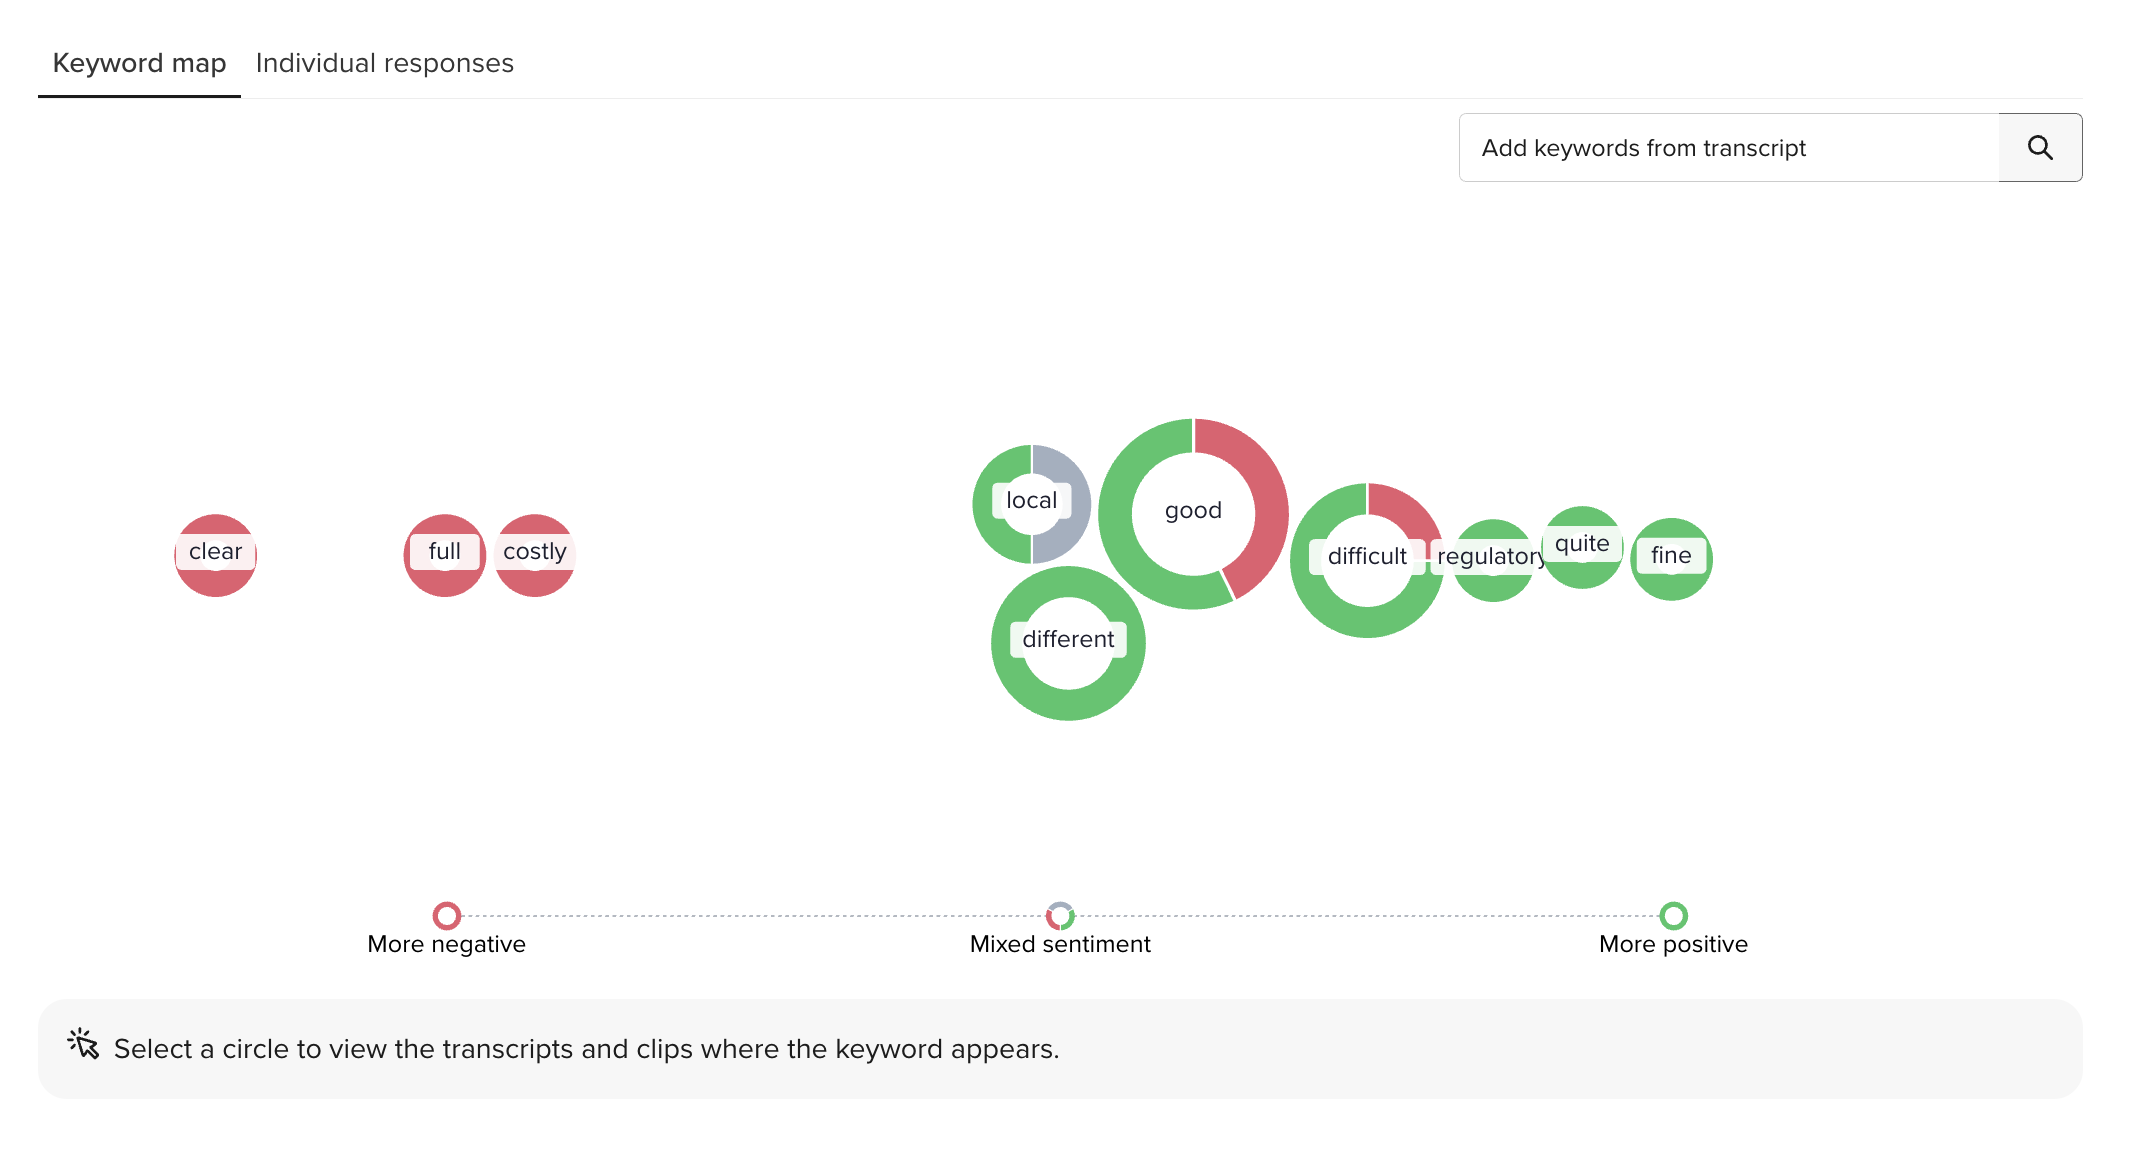Screen dimensions: 2130x1152
Task: Switch to the Individual responses tab
Action: coord(384,63)
